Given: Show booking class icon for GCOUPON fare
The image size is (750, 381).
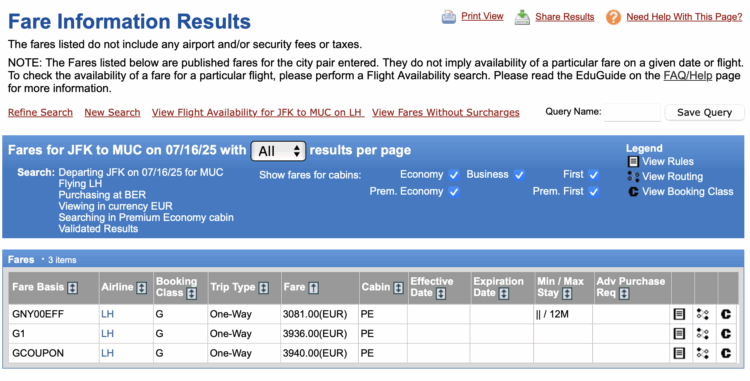Looking at the screenshot, I should tap(726, 353).
